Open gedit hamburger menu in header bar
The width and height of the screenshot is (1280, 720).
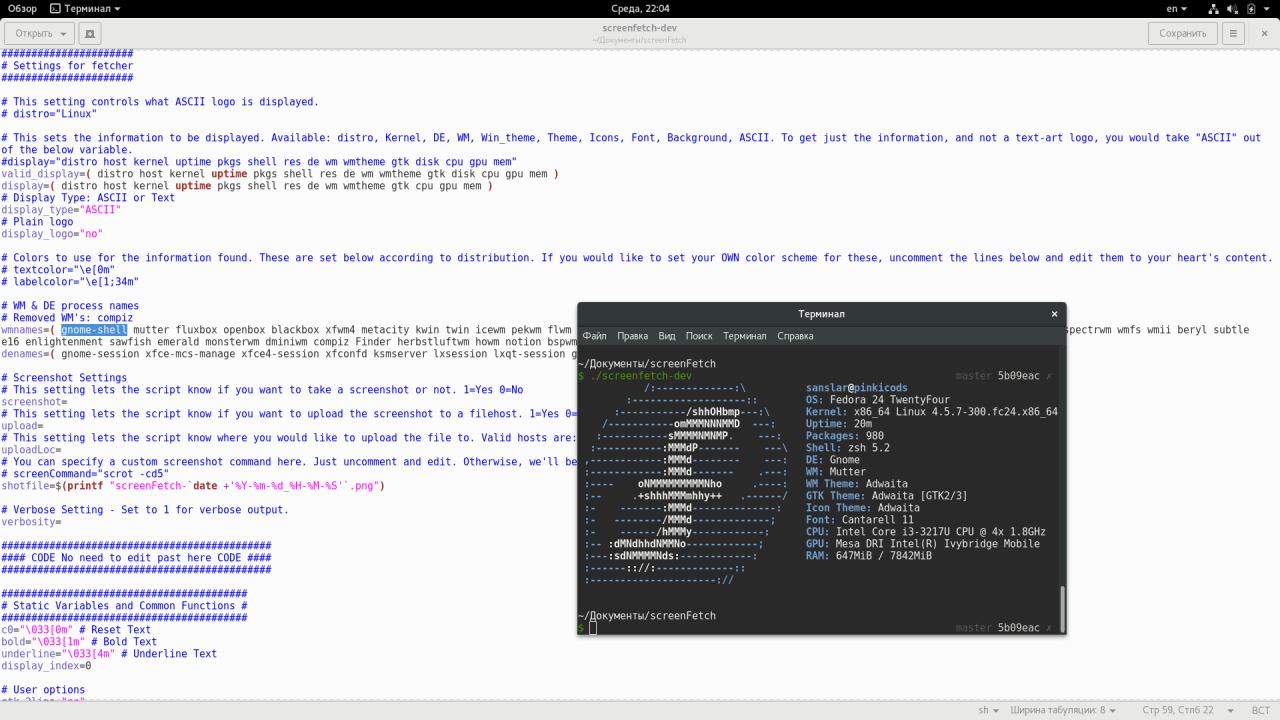click(1233, 33)
